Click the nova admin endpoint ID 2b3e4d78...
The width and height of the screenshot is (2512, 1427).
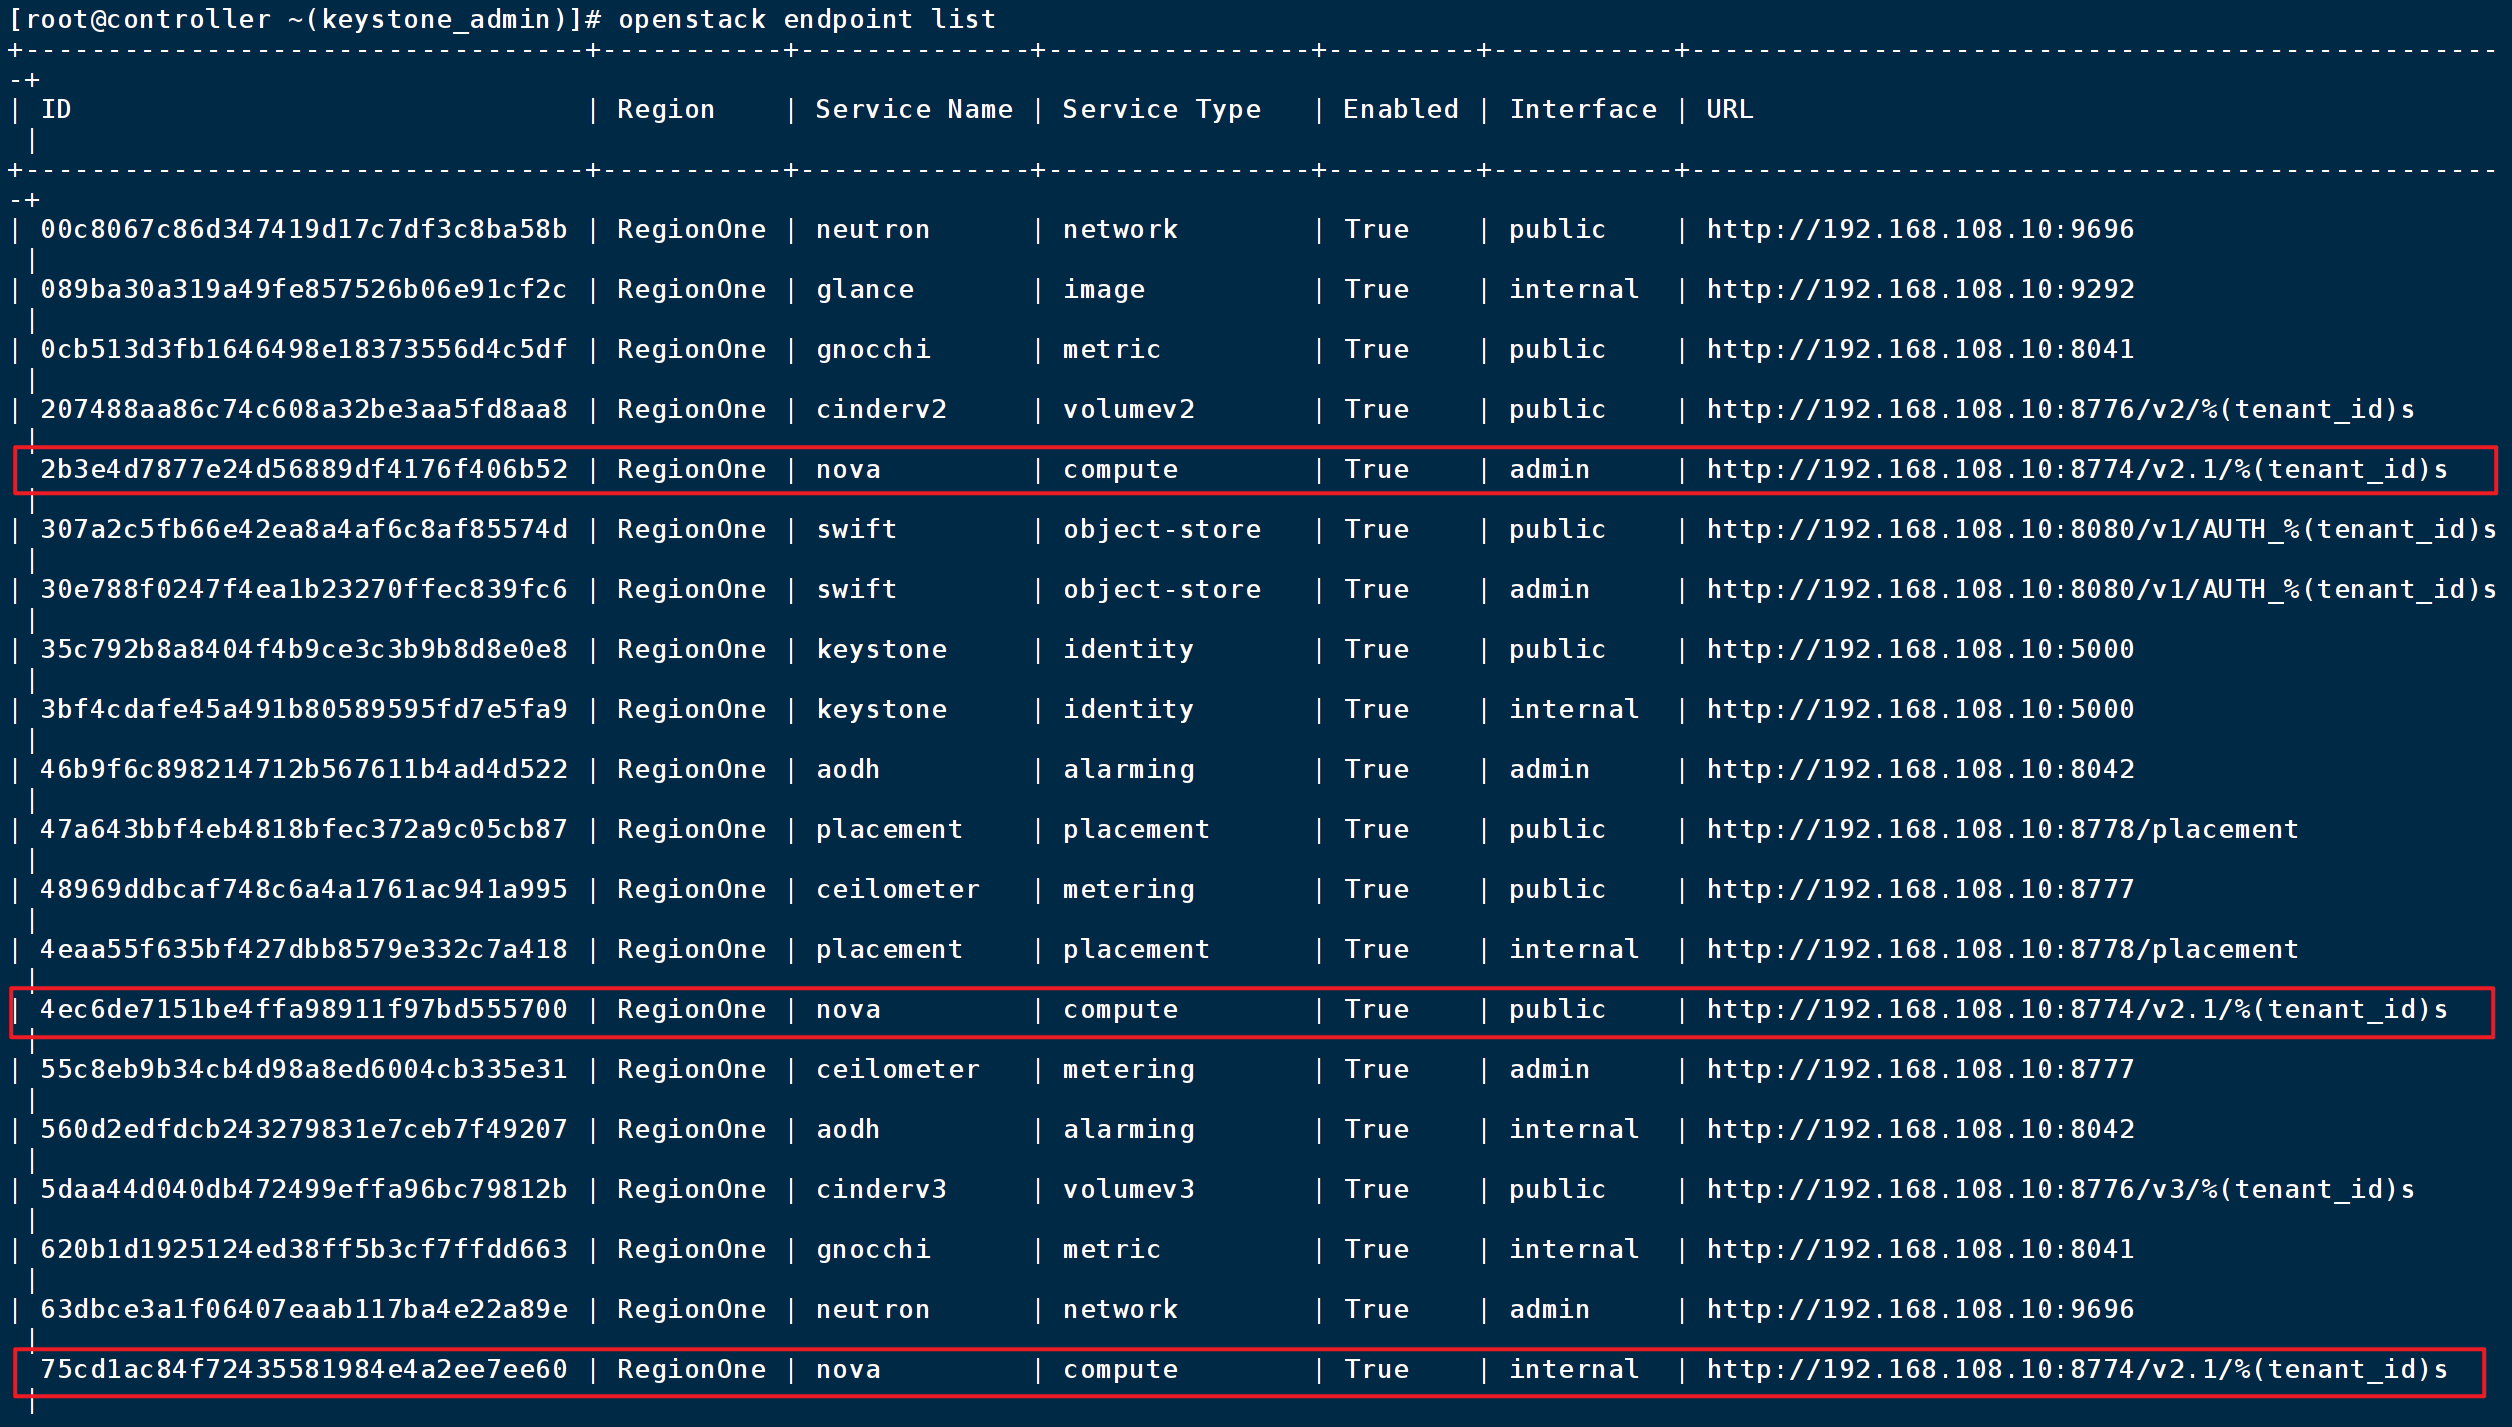[x=303, y=469]
